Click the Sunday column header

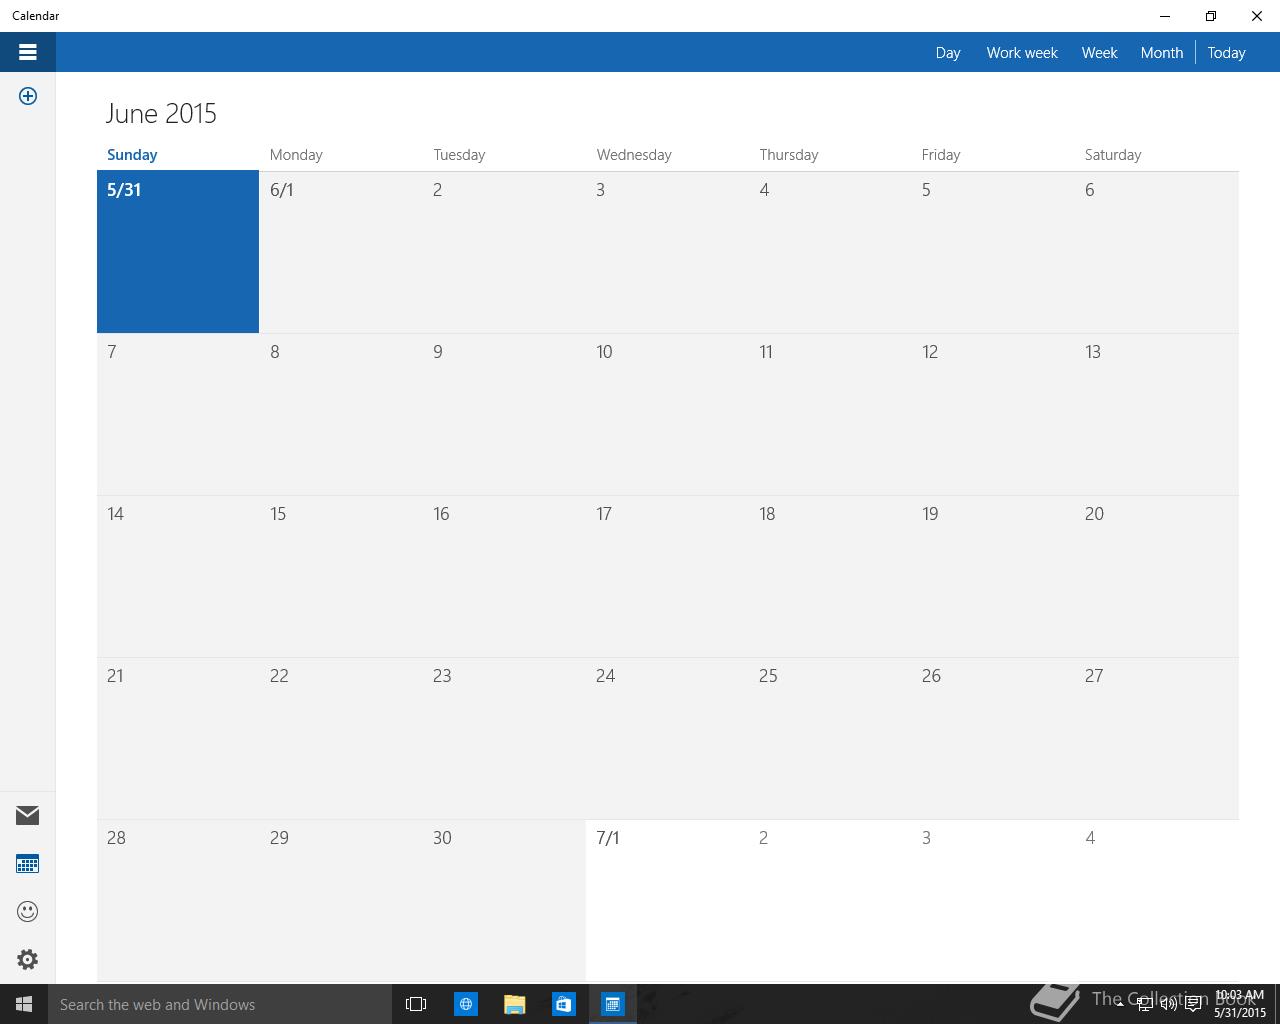(132, 154)
